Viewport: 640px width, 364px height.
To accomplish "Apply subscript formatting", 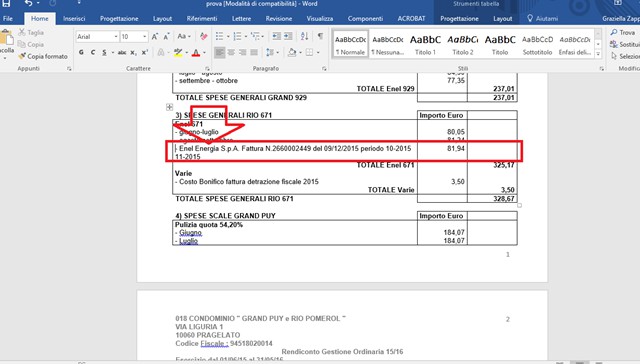I will pyautogui.click(x=133, y=52).
